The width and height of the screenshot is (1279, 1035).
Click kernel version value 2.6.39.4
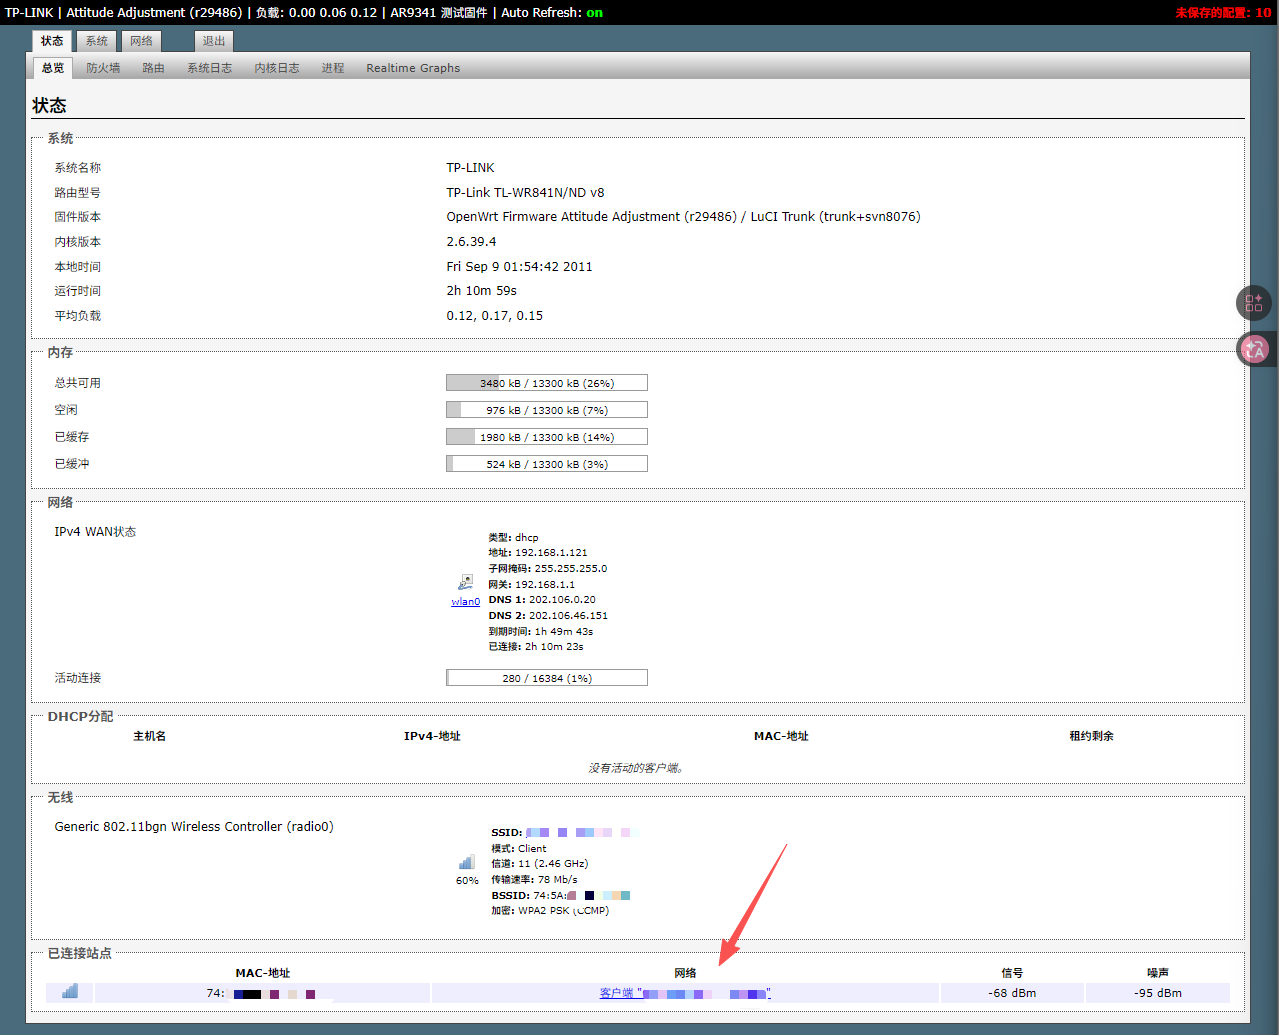[471, 242]
